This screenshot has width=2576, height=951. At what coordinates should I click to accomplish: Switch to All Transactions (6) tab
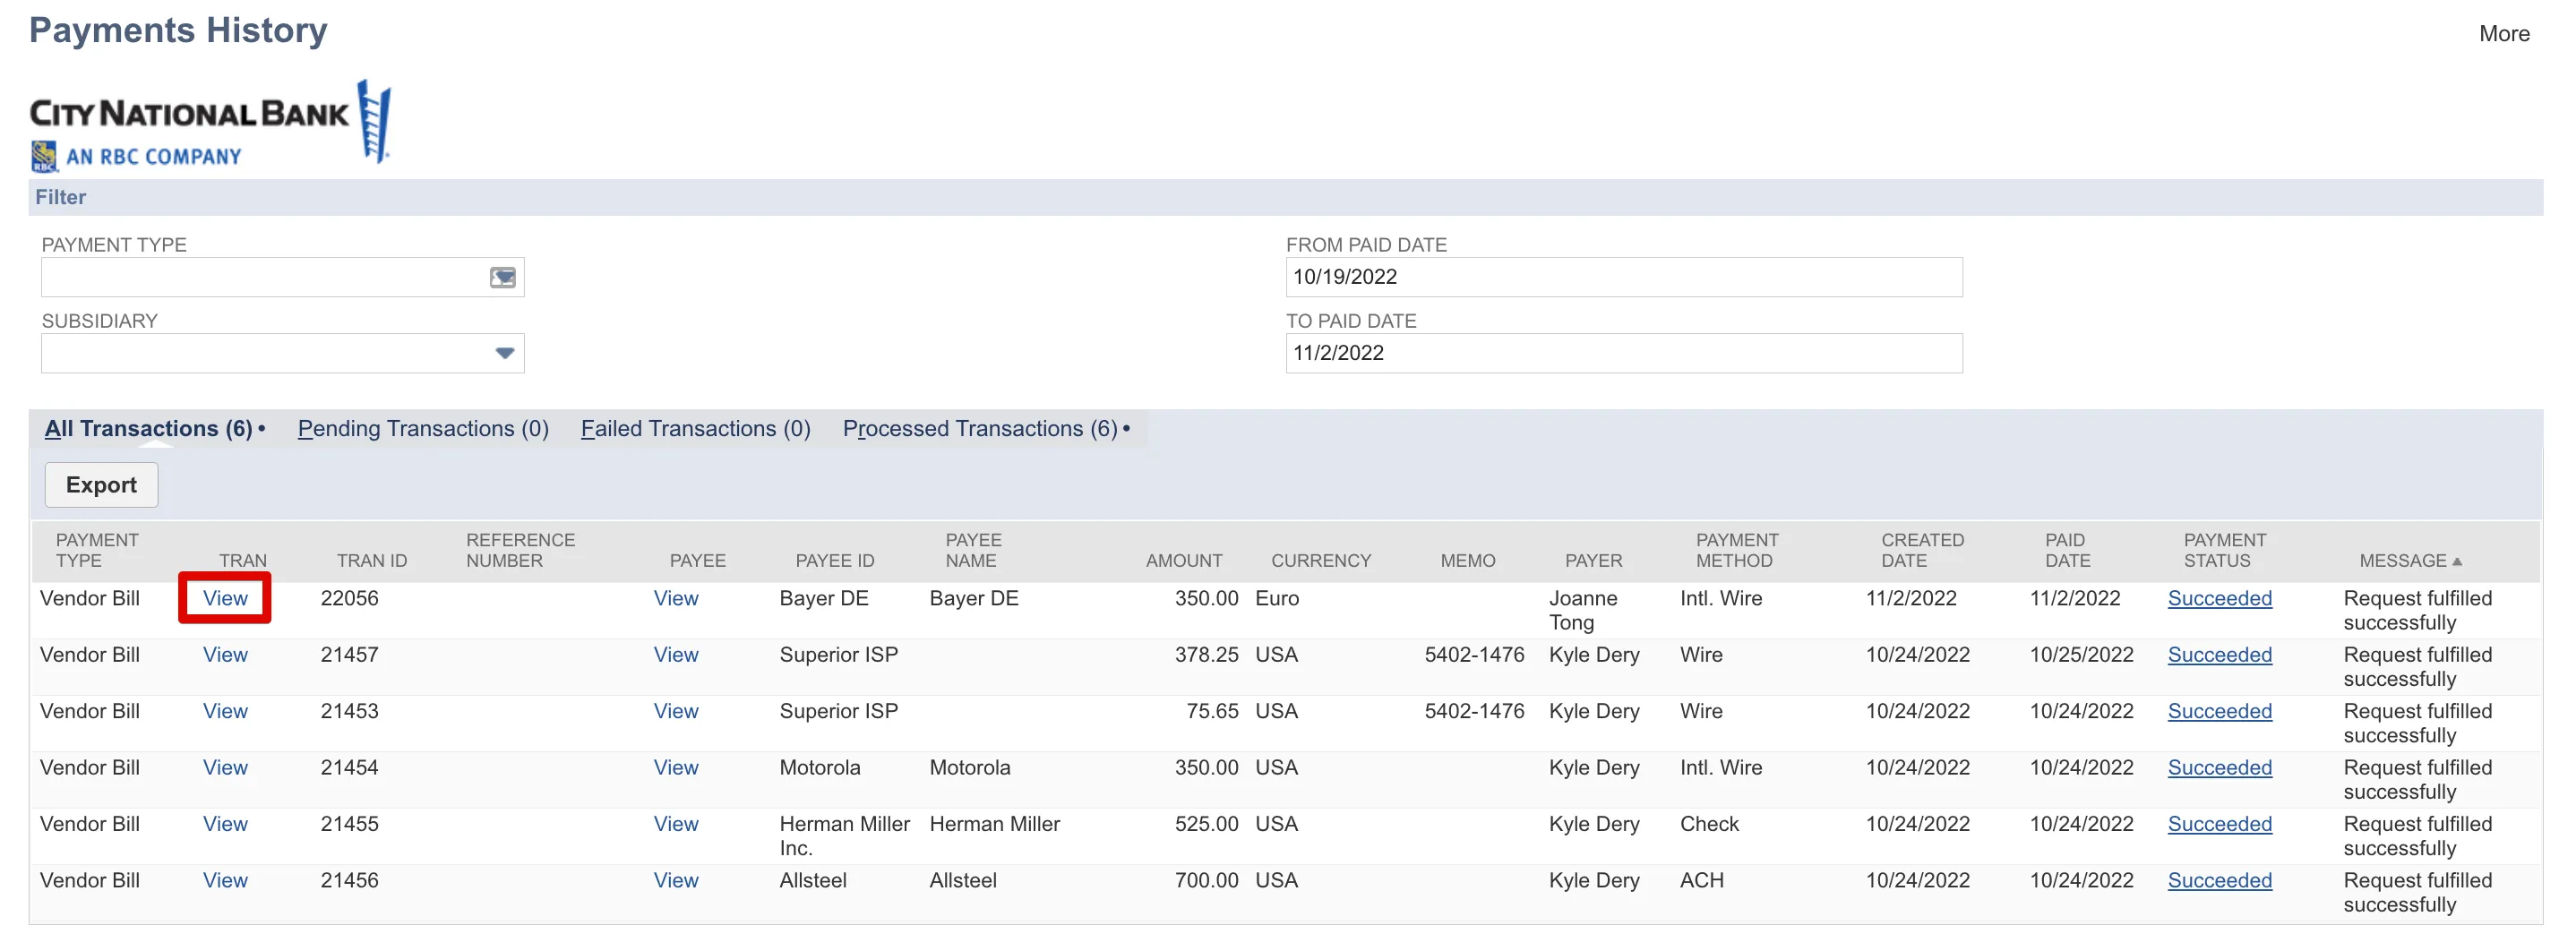(148, 428)
